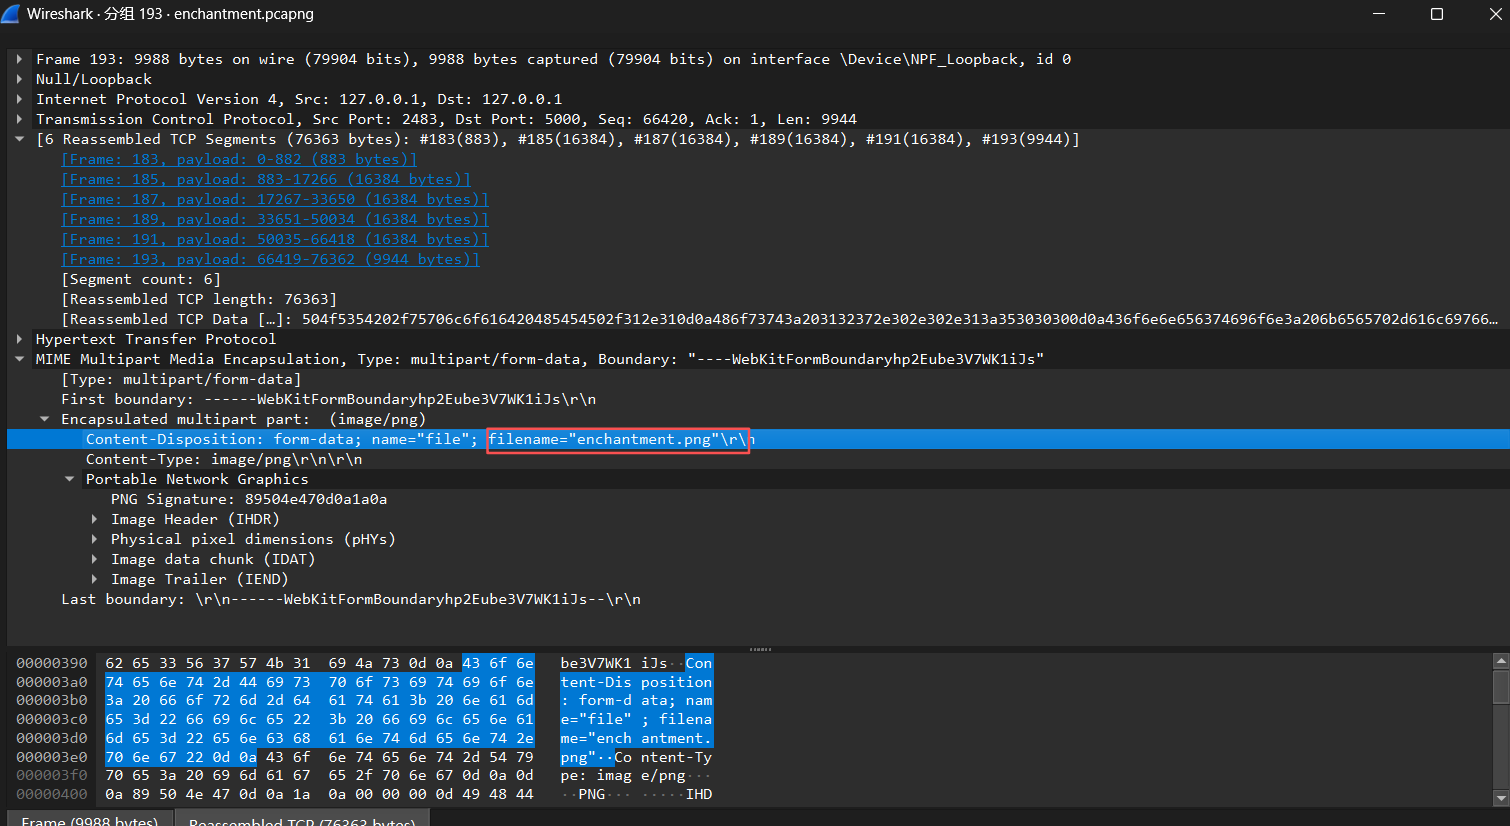Expand the Image Header (IHDR) chunk
The image size is (1510, 826).
94,519
